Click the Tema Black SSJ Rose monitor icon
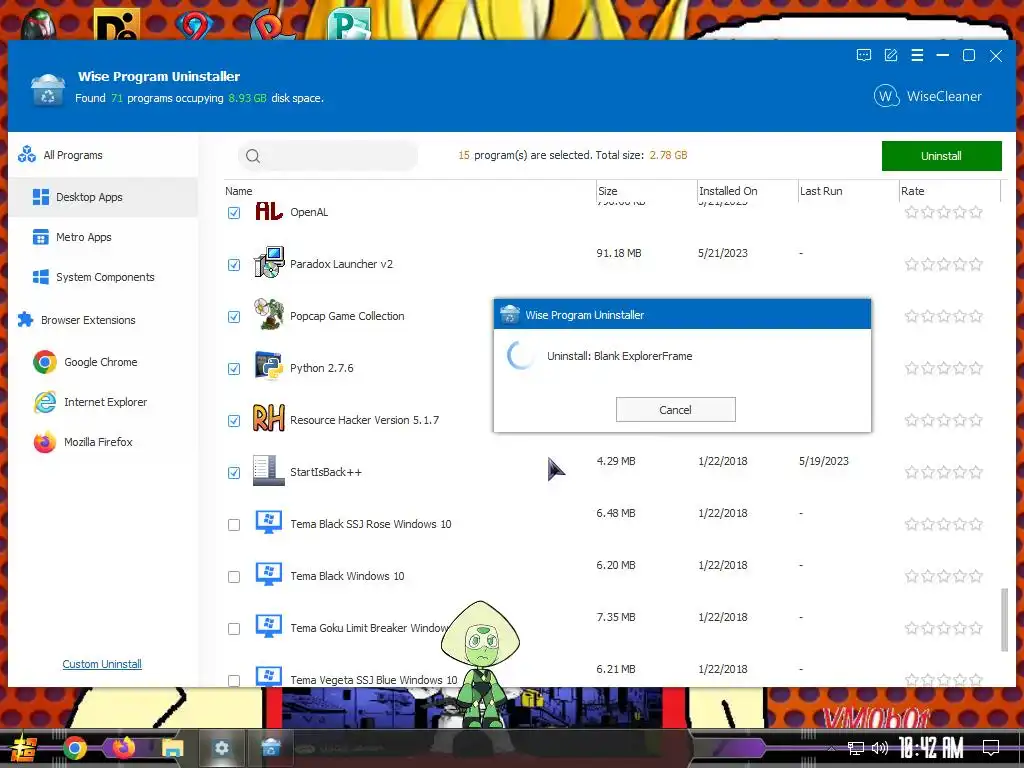 (x=268, y=522)
